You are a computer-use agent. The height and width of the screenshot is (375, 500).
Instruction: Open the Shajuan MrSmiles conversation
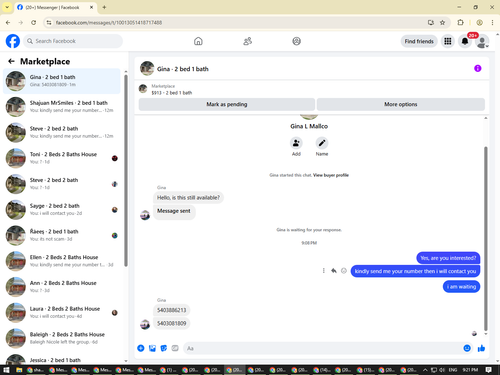pos(62,107)
